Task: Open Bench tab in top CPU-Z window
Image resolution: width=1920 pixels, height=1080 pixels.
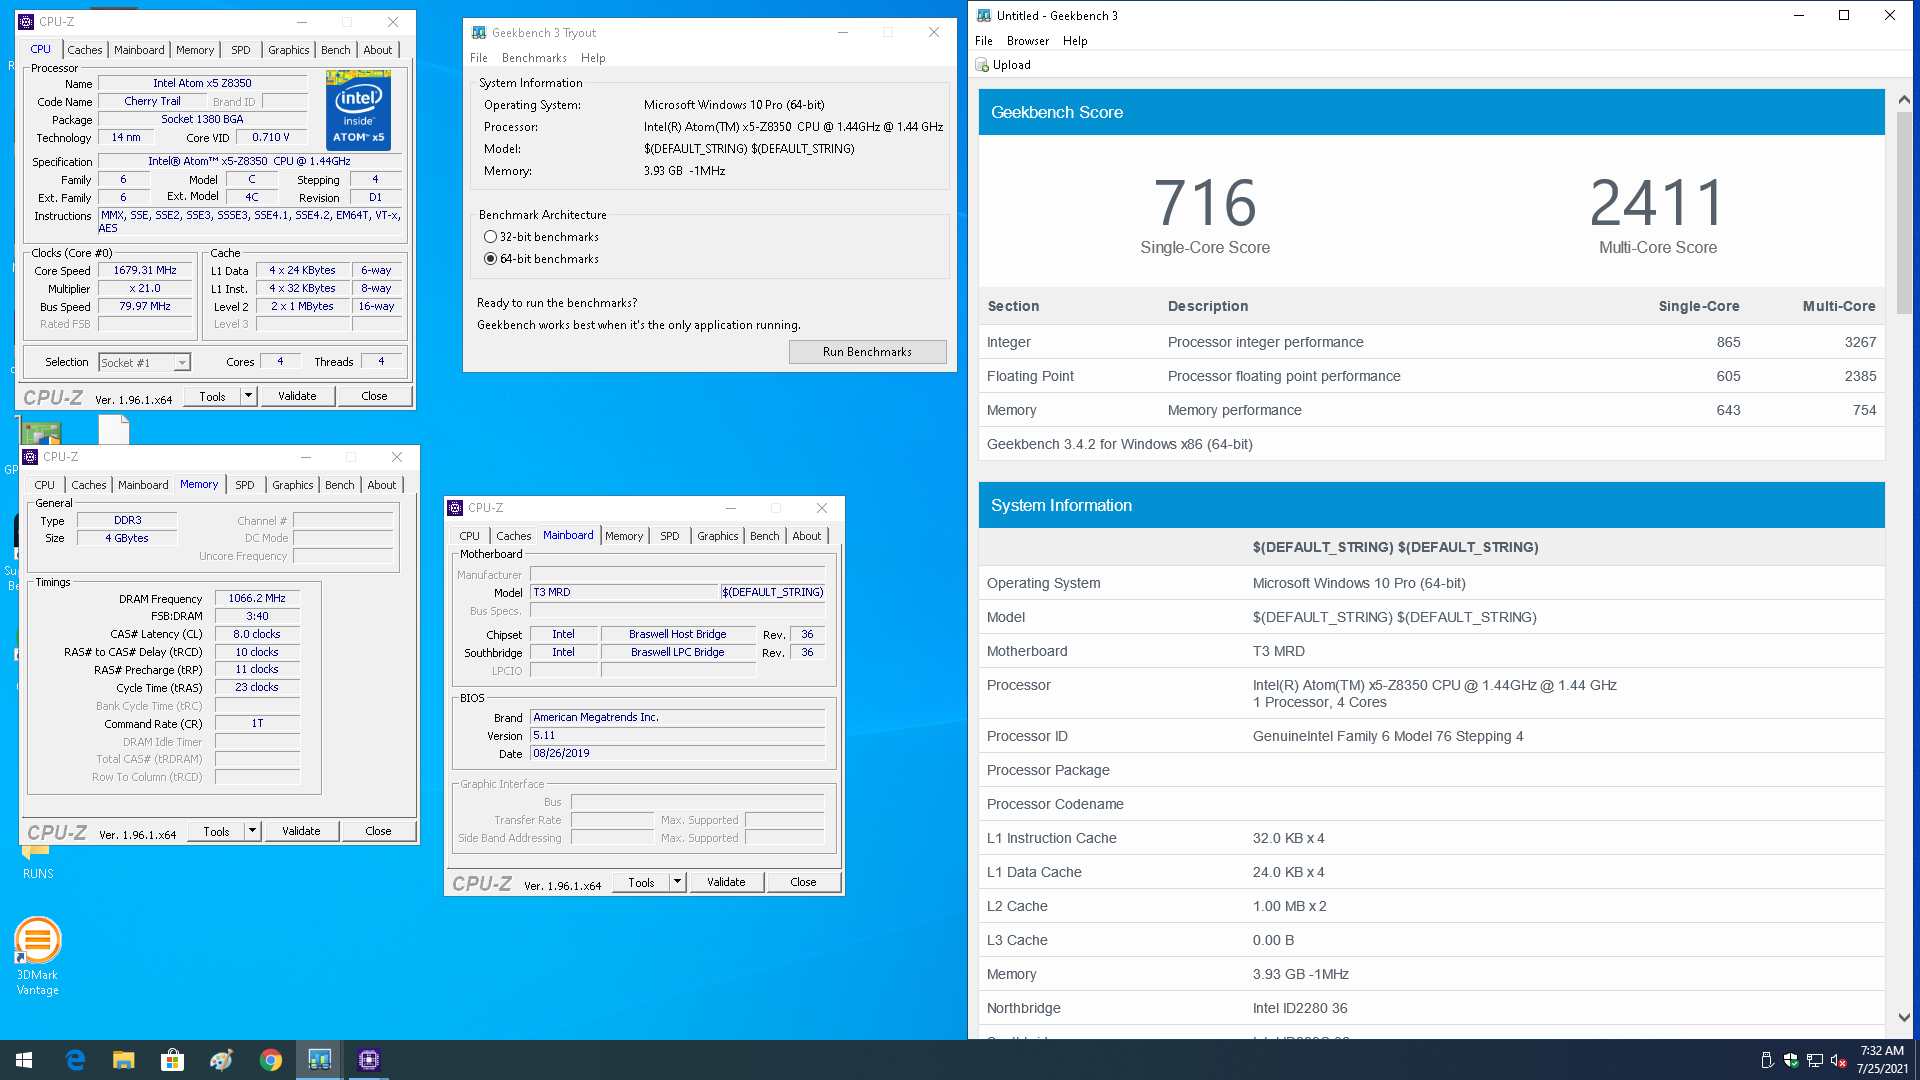Action: tap(336, 50)
